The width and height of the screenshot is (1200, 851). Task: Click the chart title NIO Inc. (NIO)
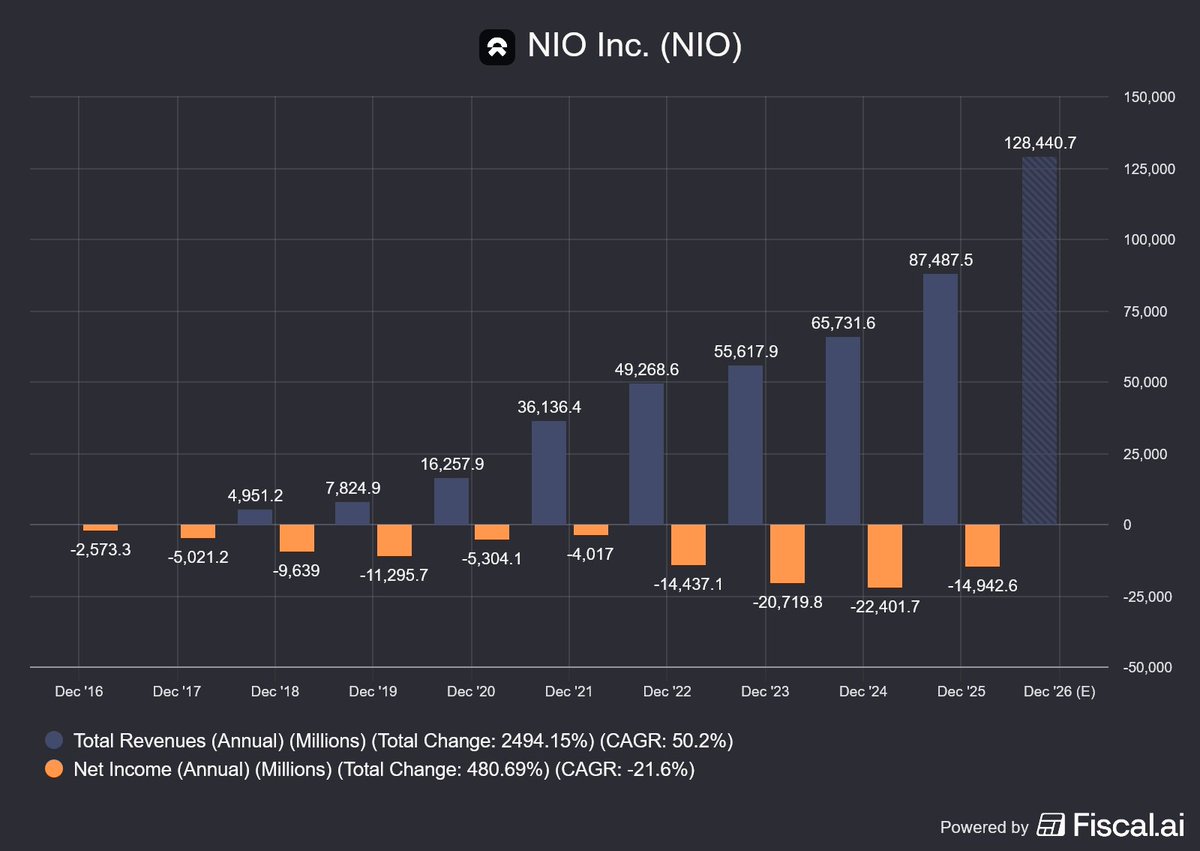point(634,46)
